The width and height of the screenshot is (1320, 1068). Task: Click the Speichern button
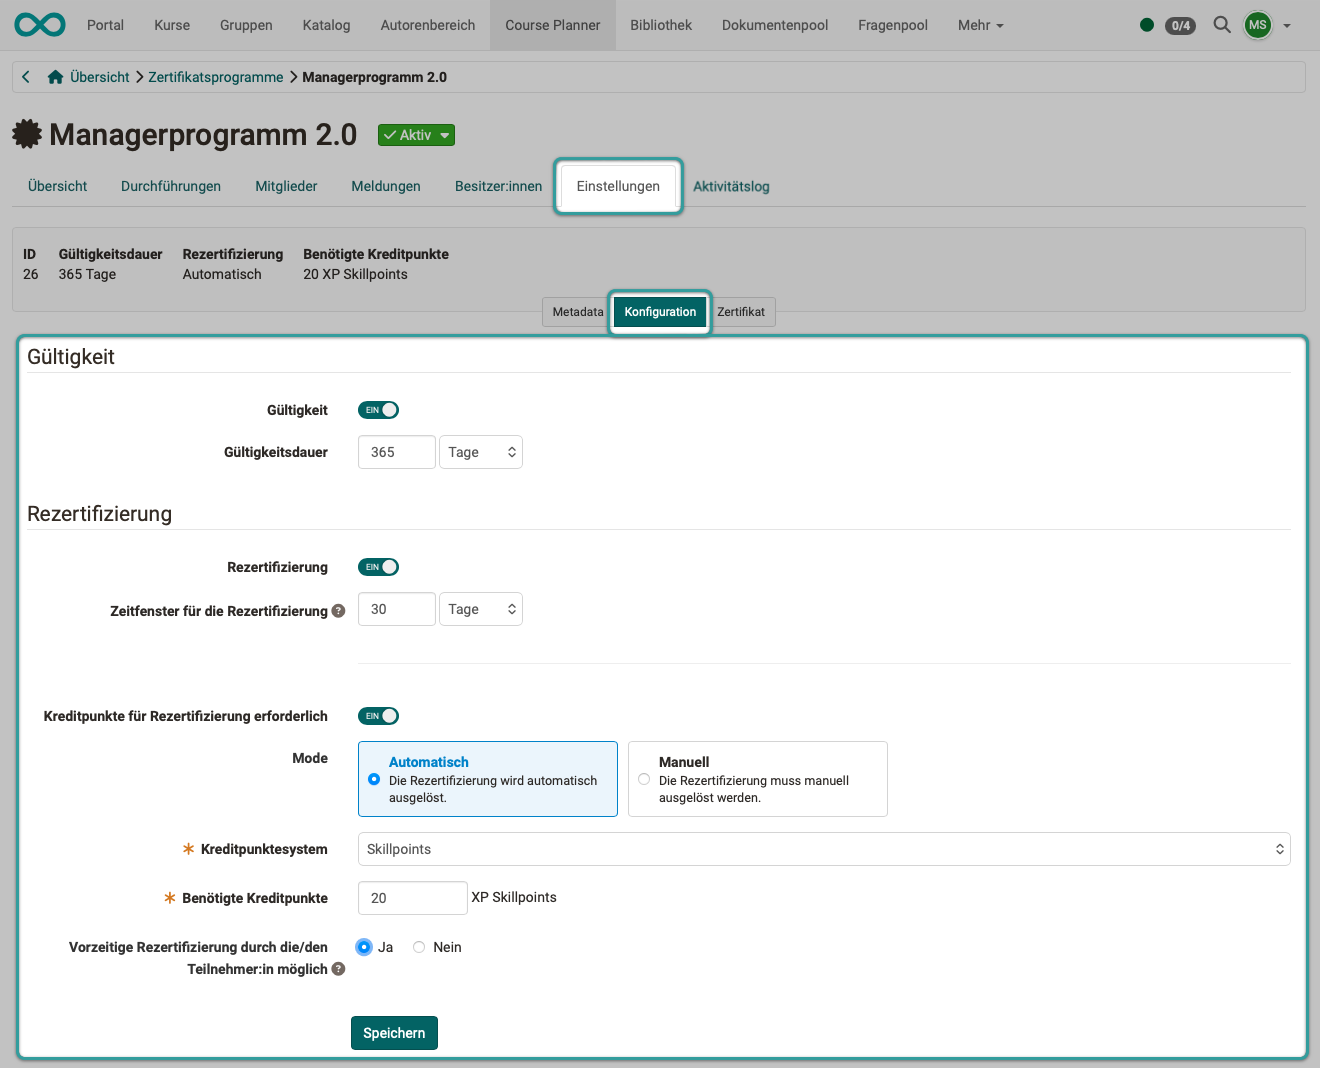point(394,1032)
